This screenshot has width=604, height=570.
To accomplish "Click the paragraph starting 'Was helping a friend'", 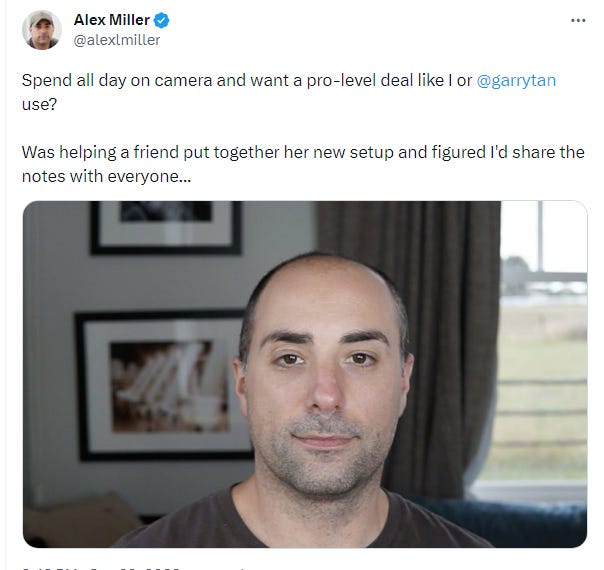I will pos(303,164).
